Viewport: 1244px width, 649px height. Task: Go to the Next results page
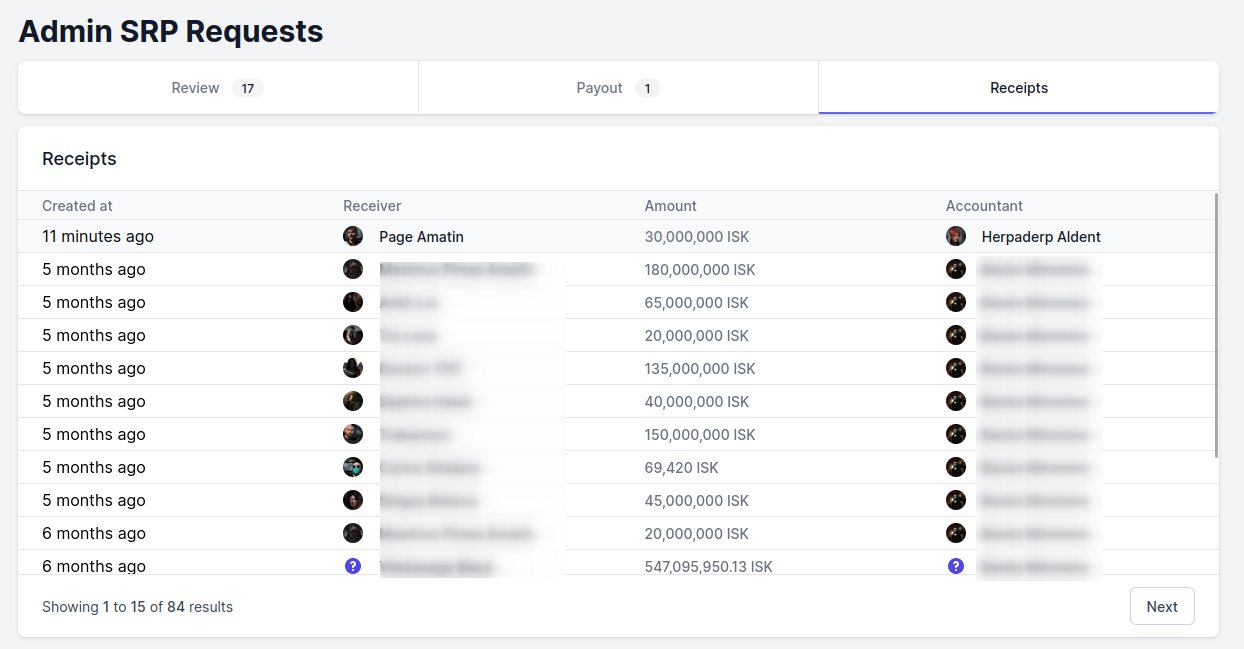click(1162, 606)
